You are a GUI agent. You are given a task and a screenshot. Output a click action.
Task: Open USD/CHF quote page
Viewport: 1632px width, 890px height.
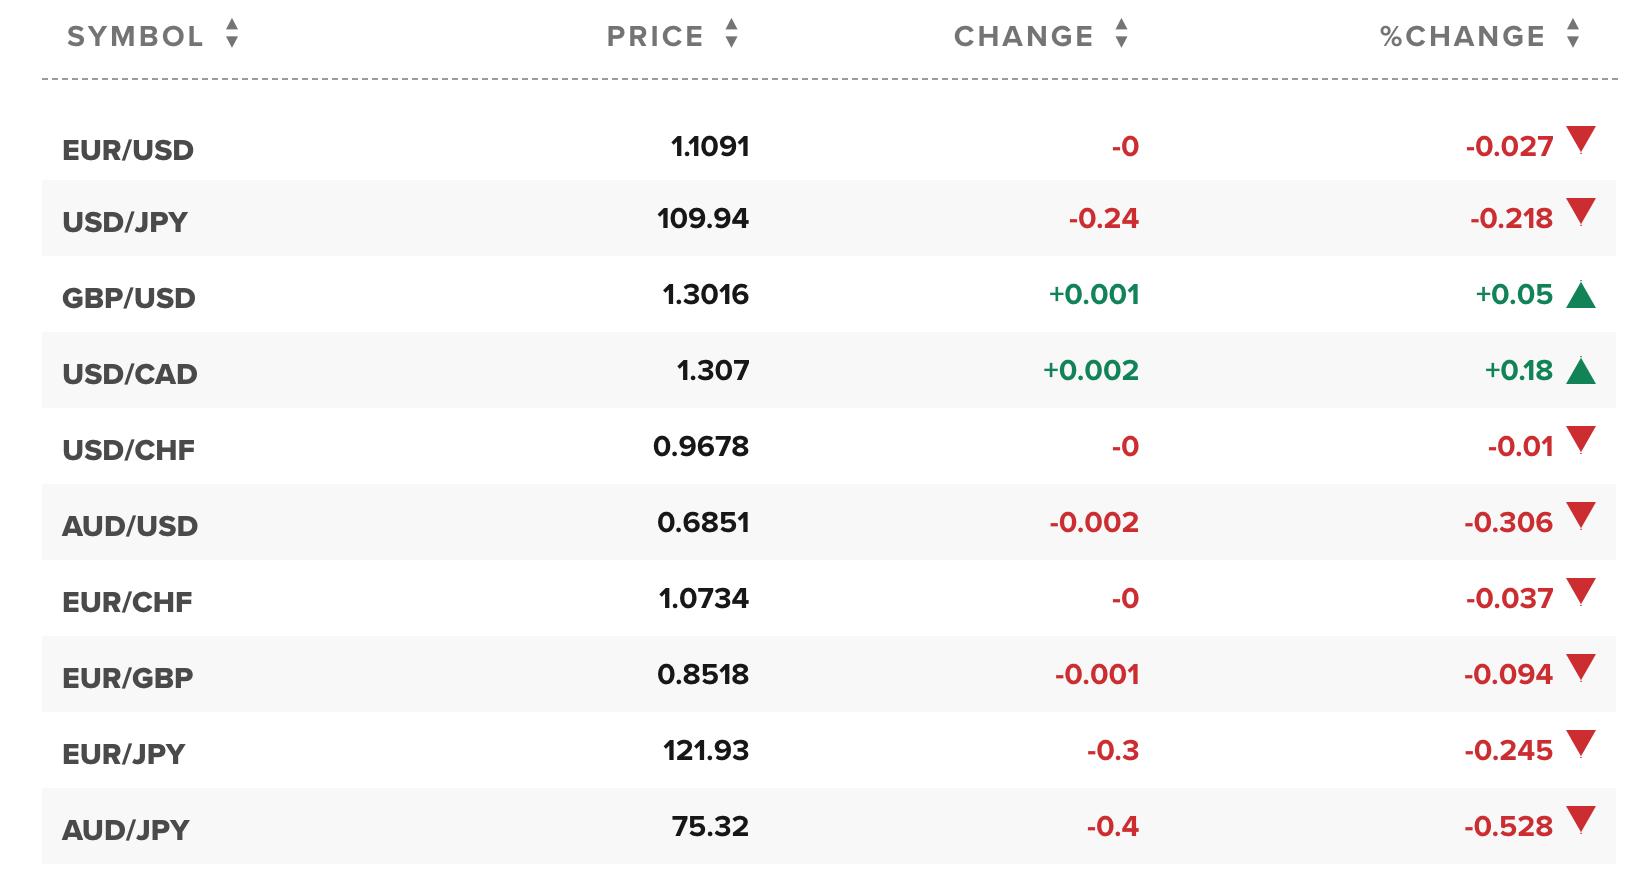pos(129,450)
